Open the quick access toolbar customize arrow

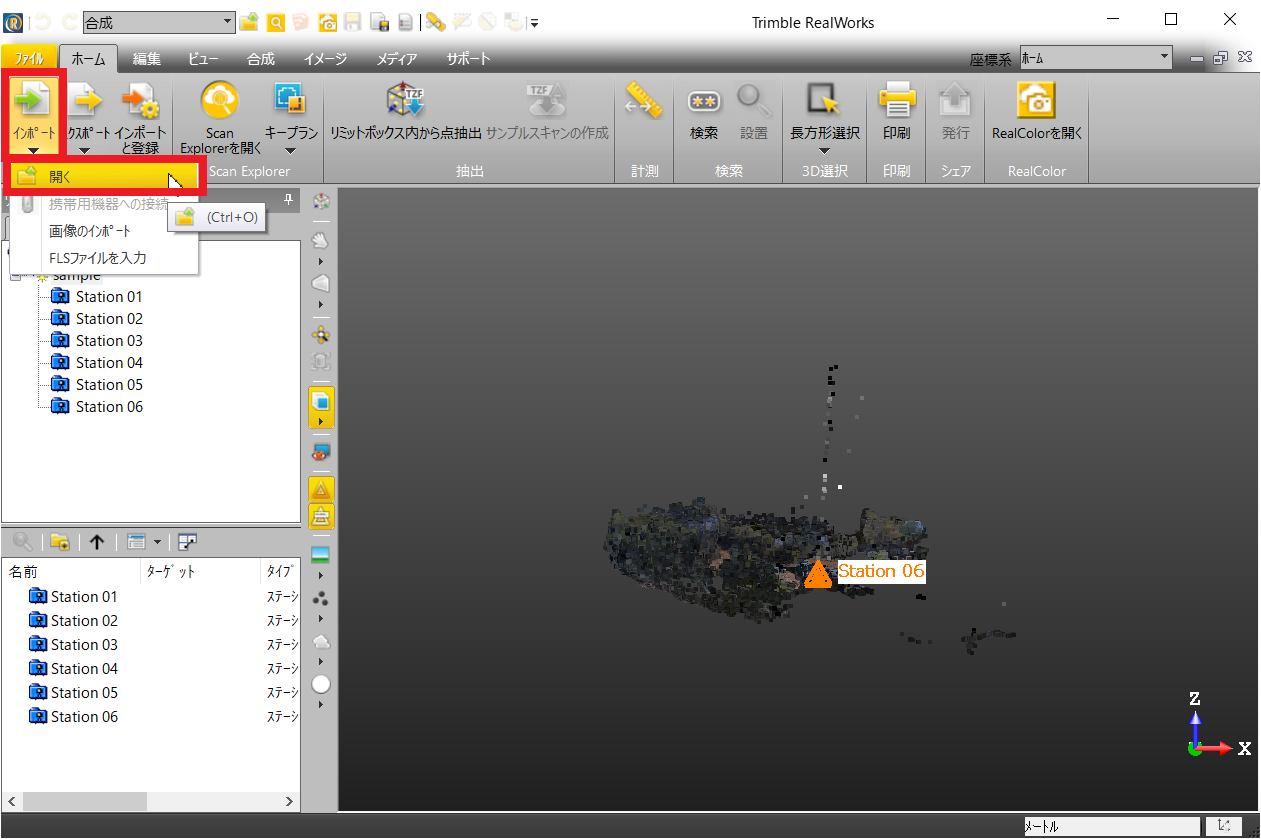[535, 22]
